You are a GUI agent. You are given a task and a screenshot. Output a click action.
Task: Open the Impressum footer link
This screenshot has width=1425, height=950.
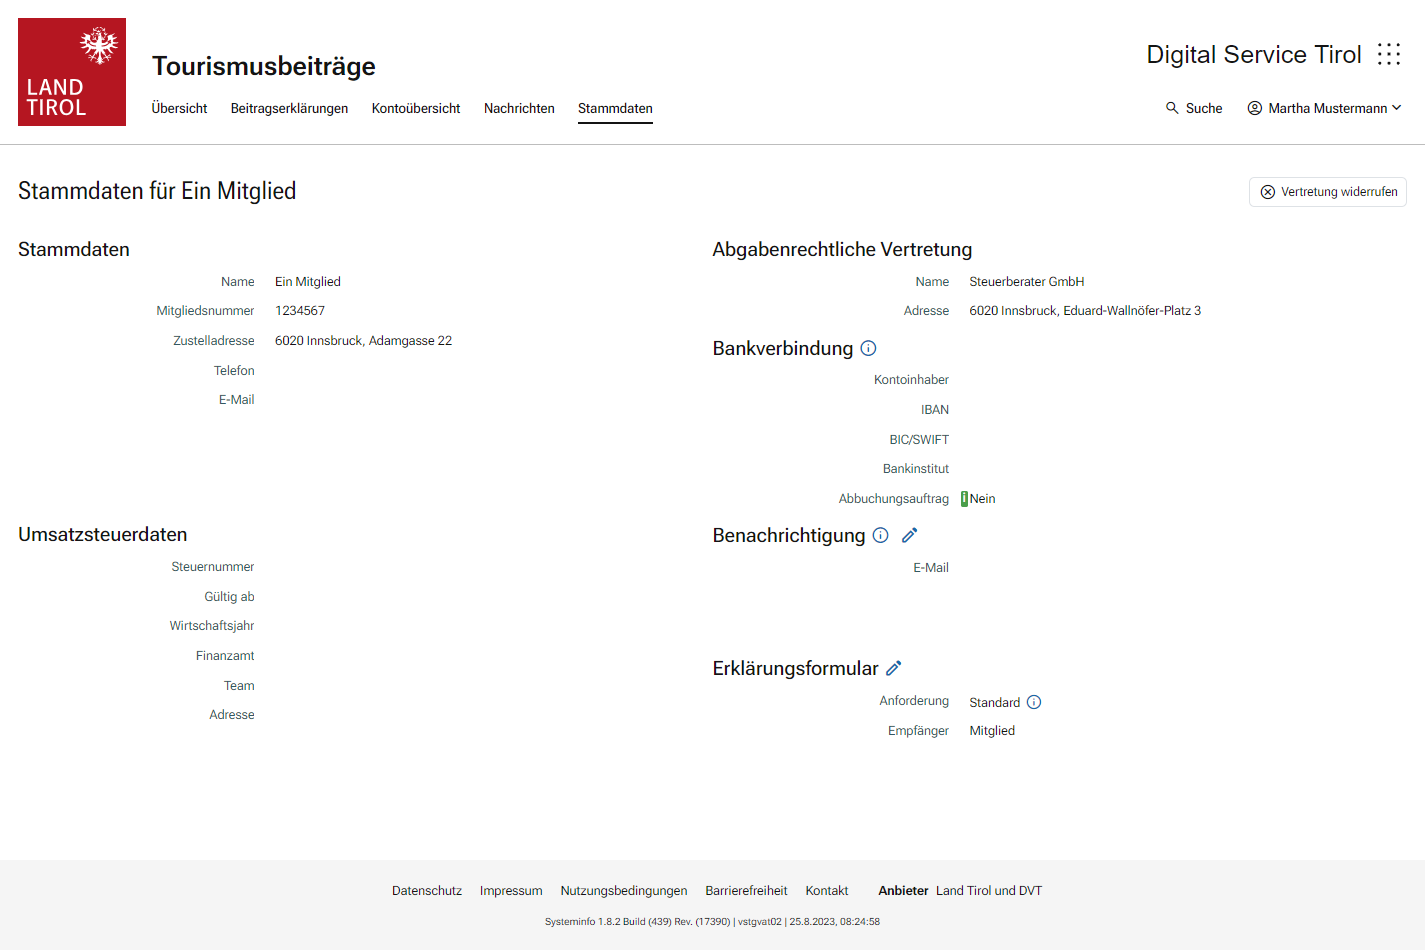click(511, 890)
